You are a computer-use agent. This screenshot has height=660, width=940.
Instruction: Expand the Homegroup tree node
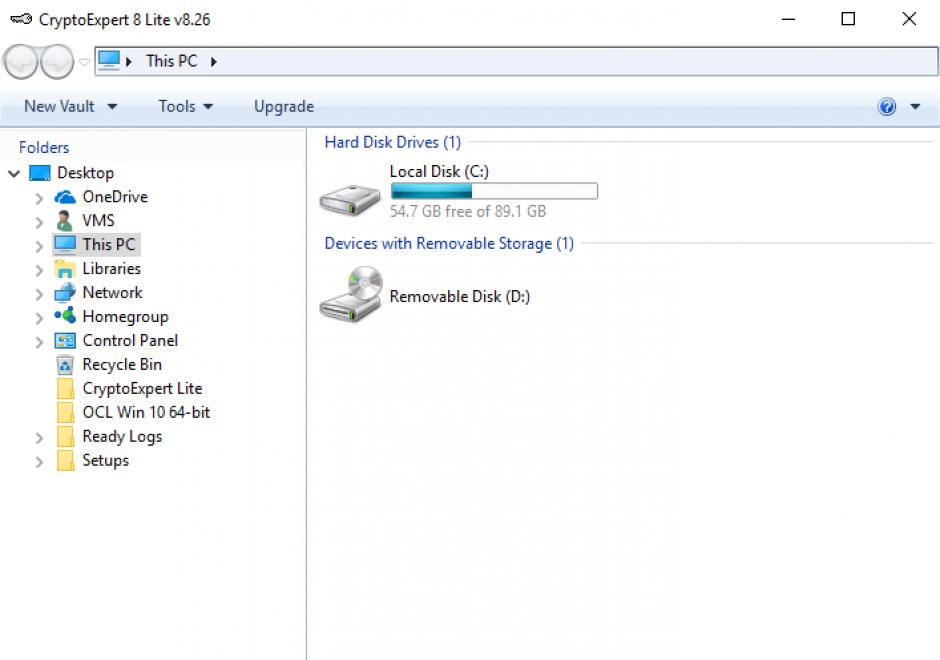pyautogui.click(x=40, y=318)
